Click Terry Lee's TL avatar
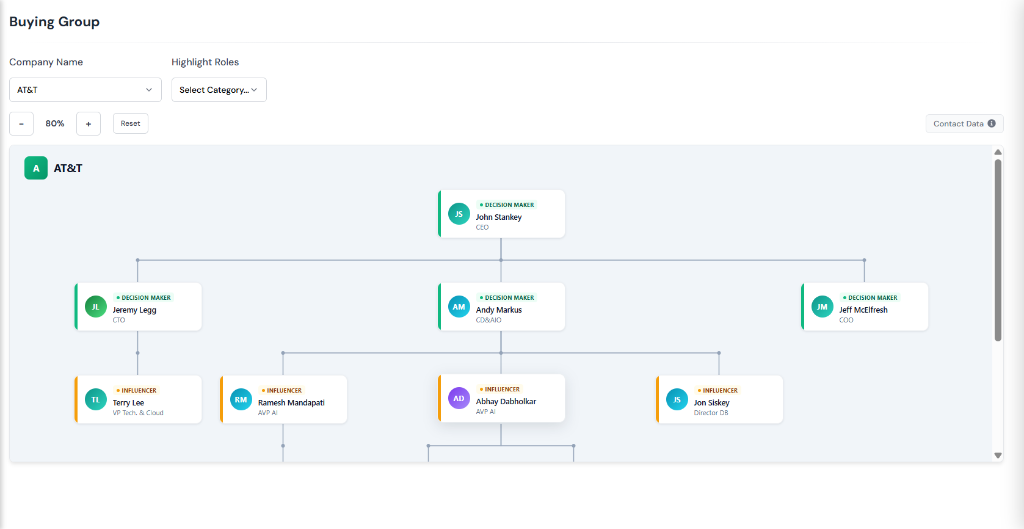Screen dimensions: 1024x529 95,399
